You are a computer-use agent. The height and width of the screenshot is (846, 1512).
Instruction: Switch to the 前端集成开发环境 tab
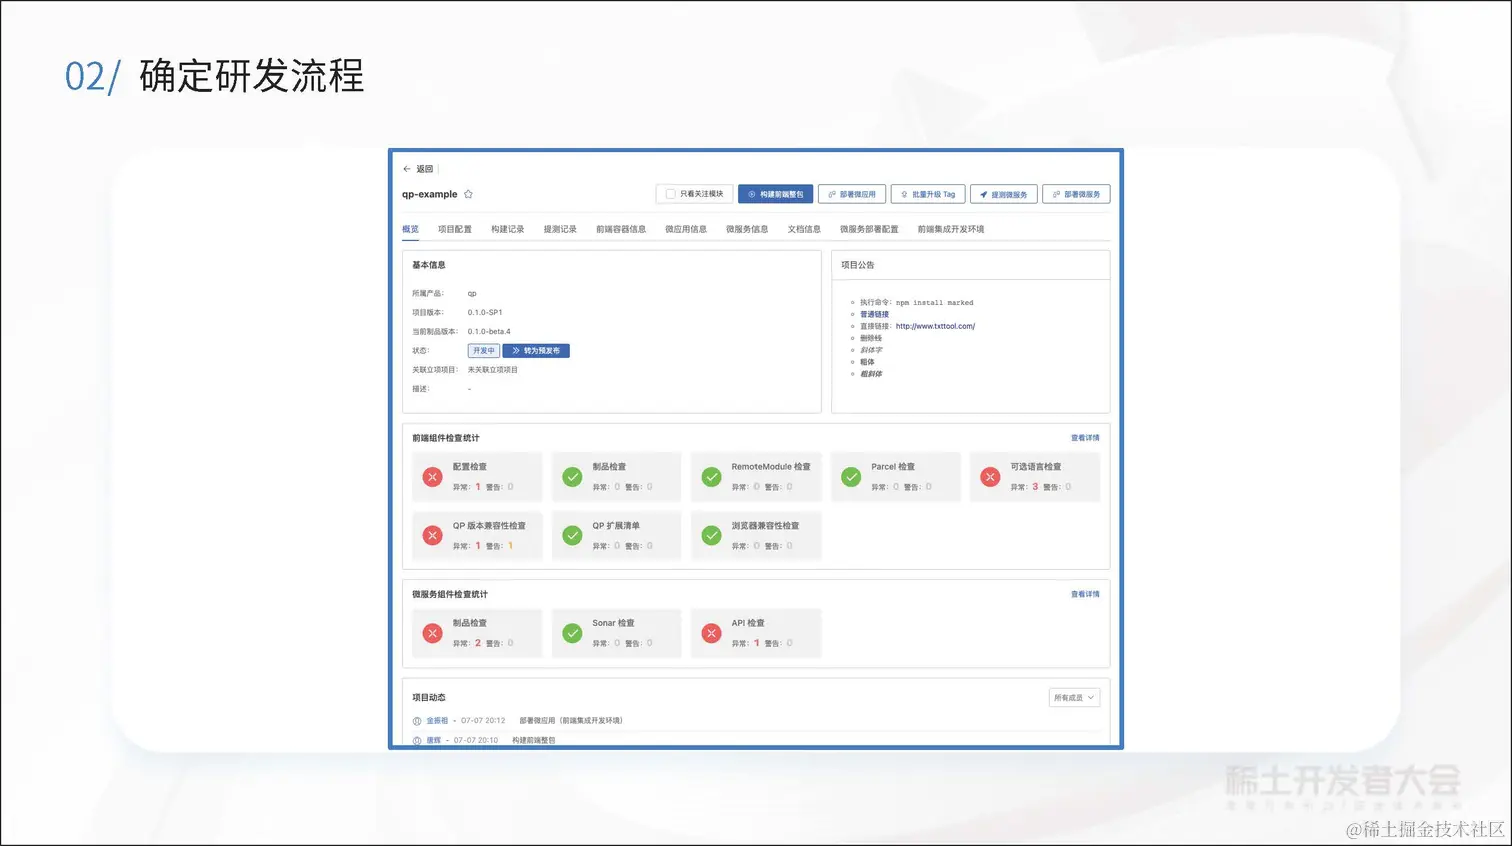(951, 229)
